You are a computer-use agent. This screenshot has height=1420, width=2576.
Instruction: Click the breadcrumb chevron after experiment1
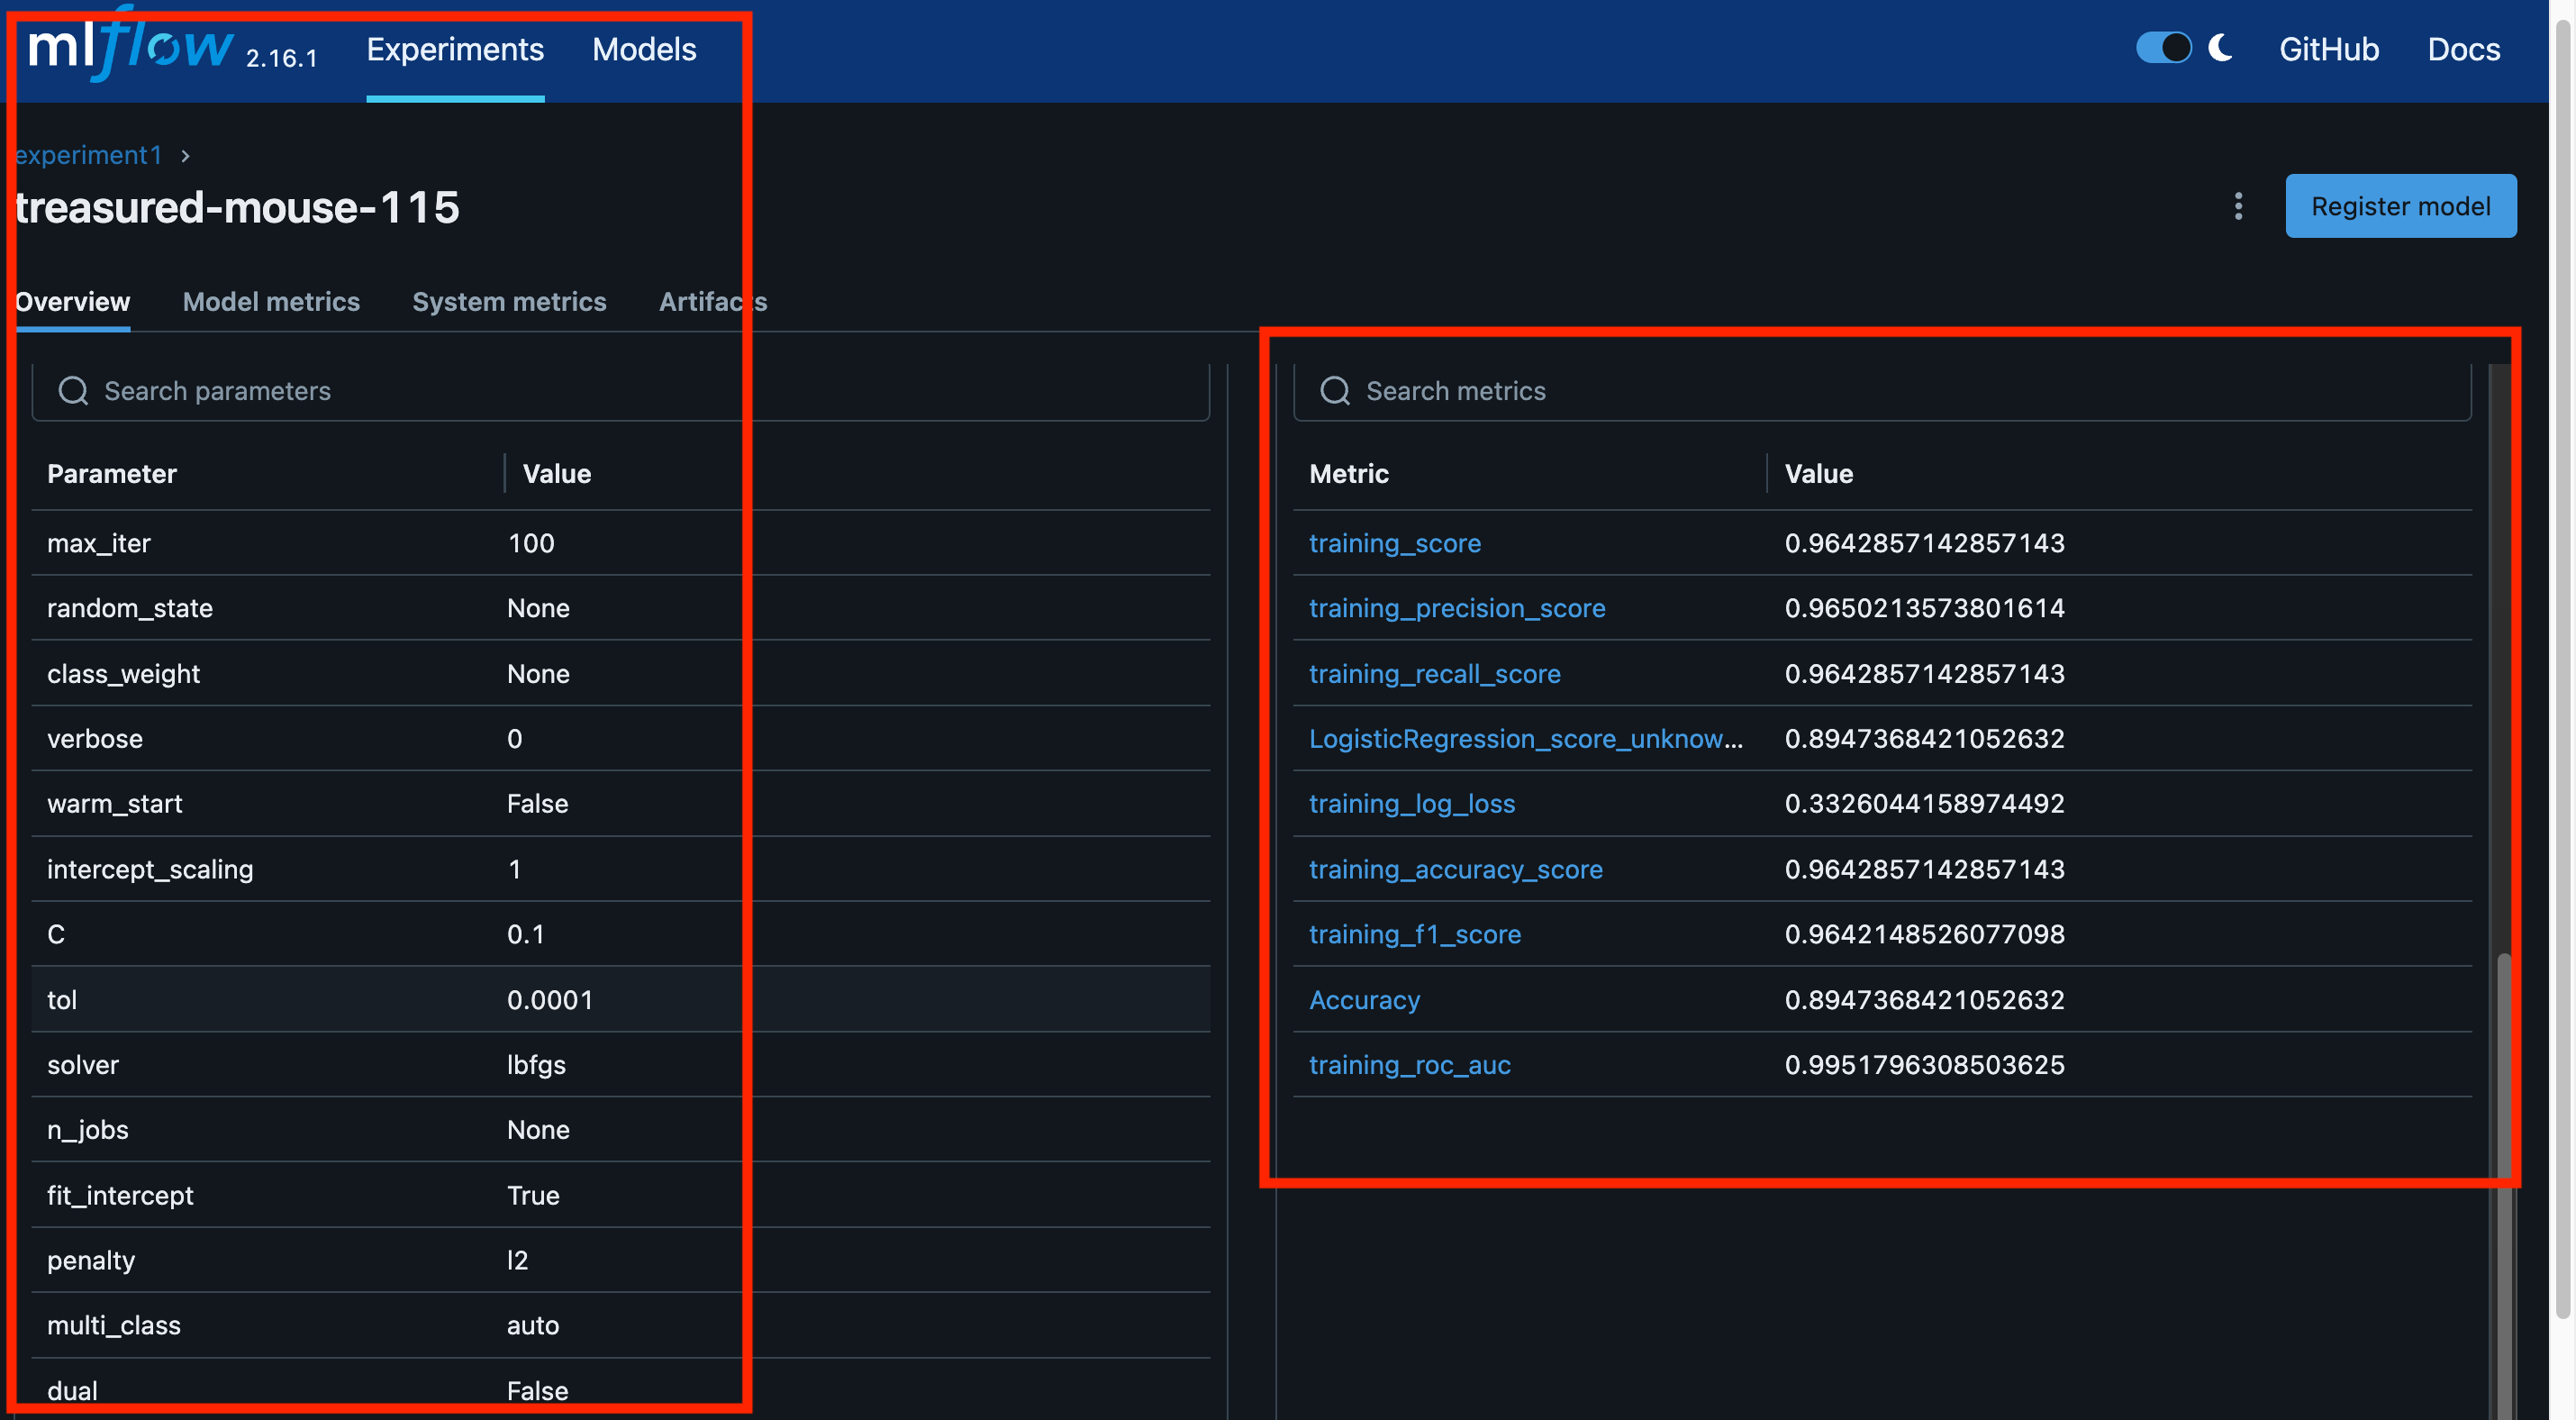coord(185,156)
